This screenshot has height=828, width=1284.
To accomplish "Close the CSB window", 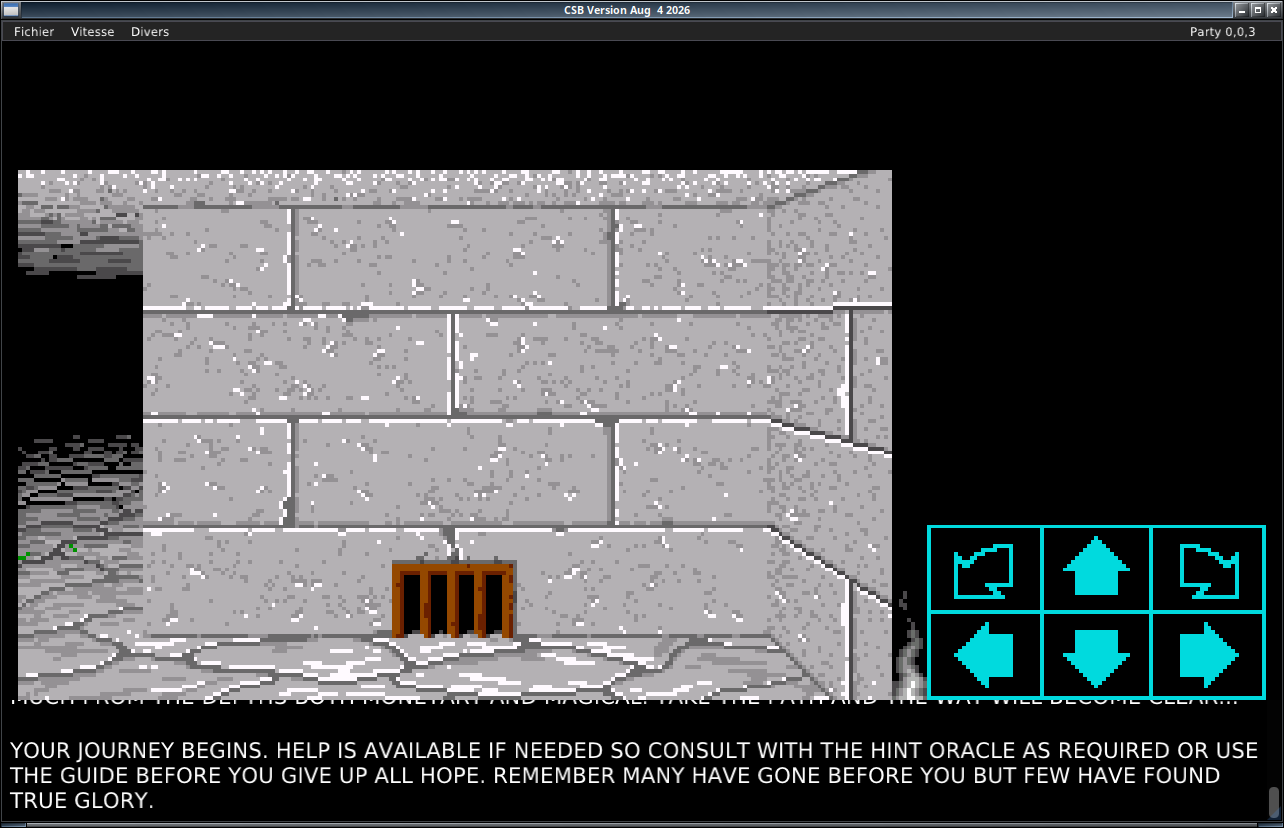I will [1272, 10].
